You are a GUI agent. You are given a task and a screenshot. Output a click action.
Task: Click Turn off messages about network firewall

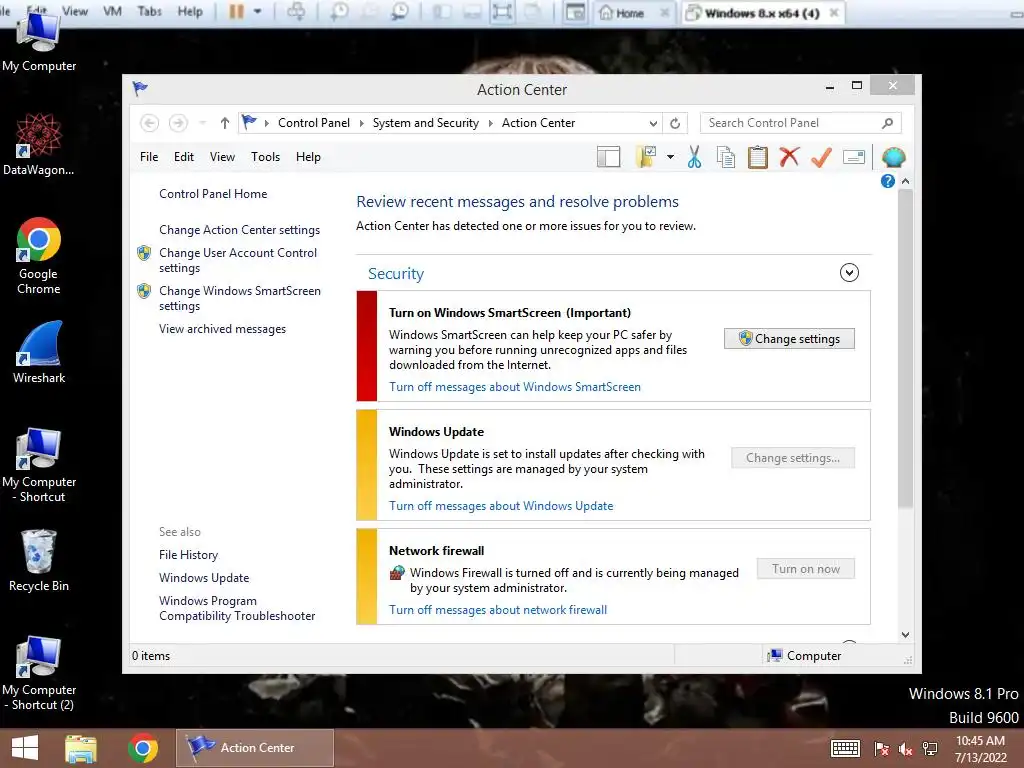(x=498, y=609)
